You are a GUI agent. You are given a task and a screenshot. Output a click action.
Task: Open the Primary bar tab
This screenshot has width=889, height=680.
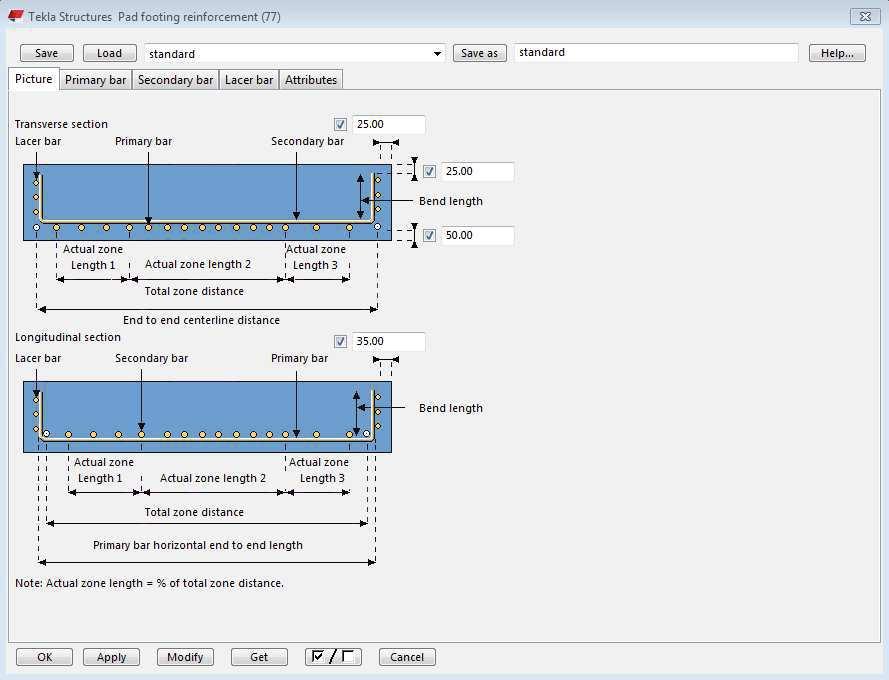pyautogui.click(x=95, y=80)
